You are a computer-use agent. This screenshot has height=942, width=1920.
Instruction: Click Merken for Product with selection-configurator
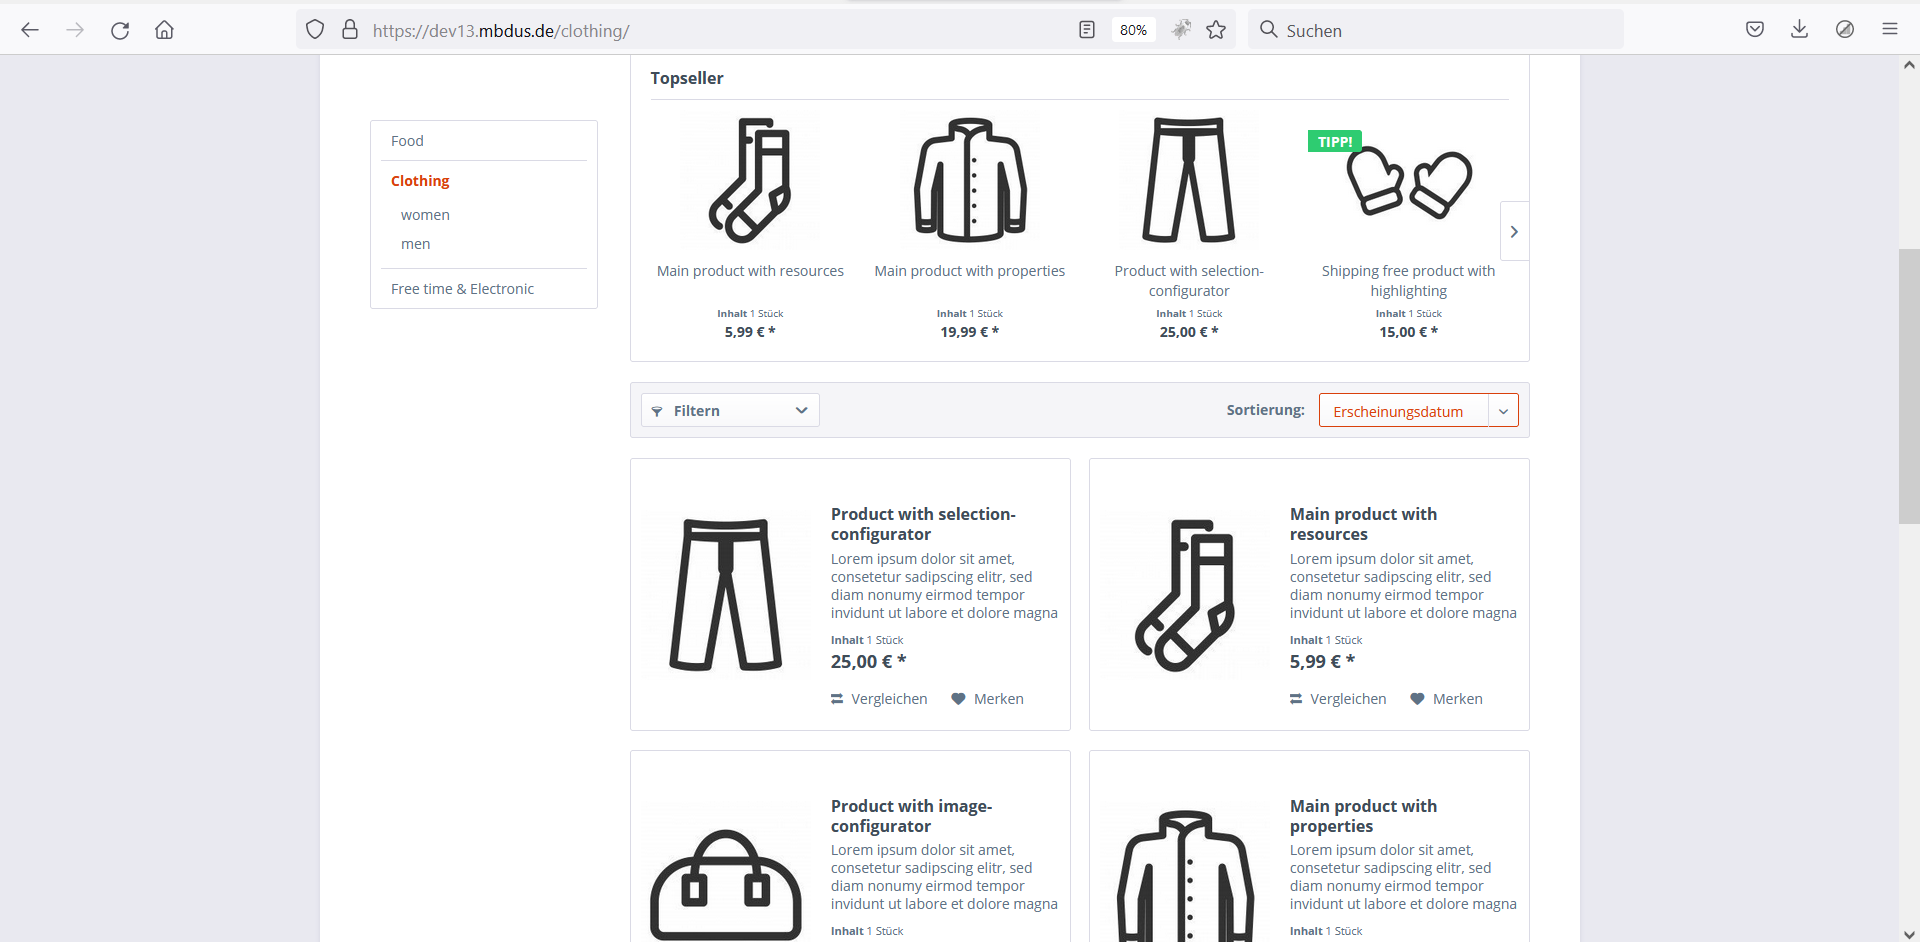987,699
